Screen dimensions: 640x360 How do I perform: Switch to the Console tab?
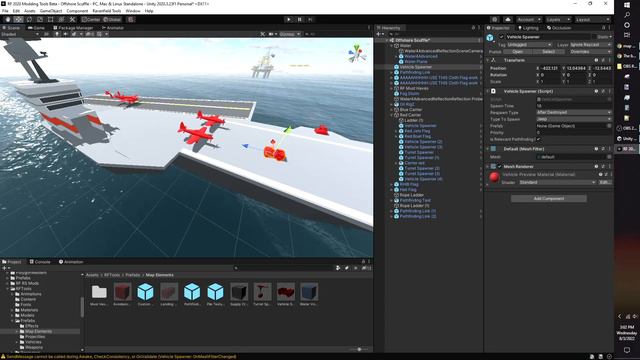point(40,262)
